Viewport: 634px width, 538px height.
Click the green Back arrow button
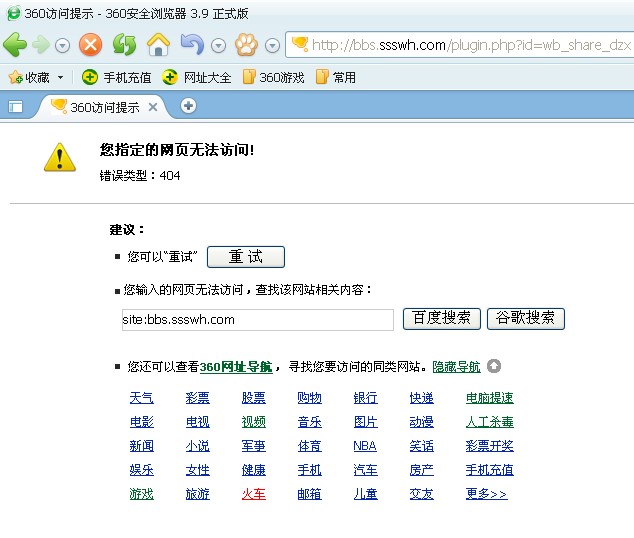[15, 44]
